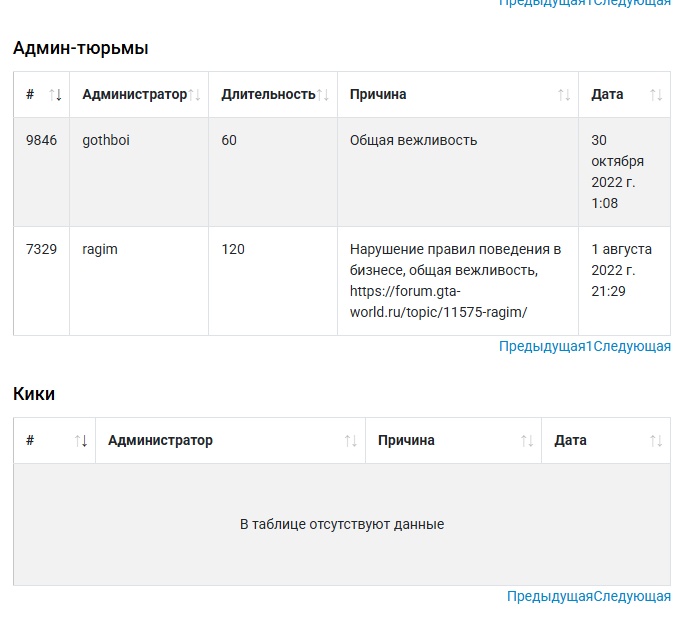This screenshot has width=685, height=631.
Task: Open page 1 under the admin-jail table
Action: click(589, 347)
